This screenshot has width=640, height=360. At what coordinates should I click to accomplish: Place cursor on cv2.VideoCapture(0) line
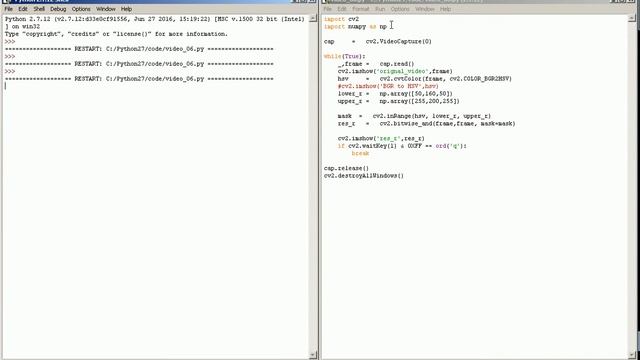(x=378, y=42)
